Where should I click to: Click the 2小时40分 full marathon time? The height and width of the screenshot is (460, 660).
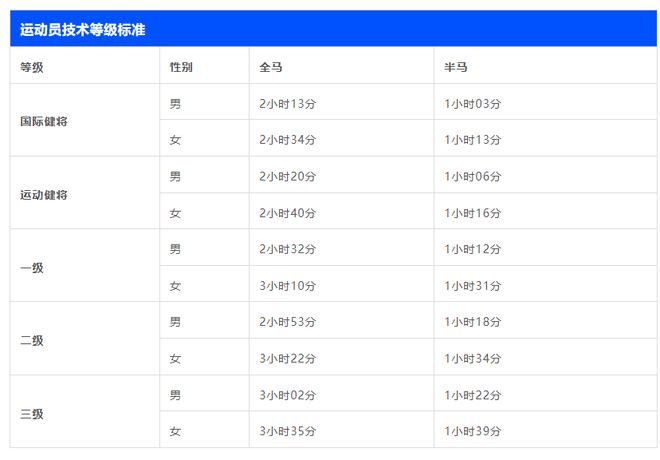click(287, 213)
